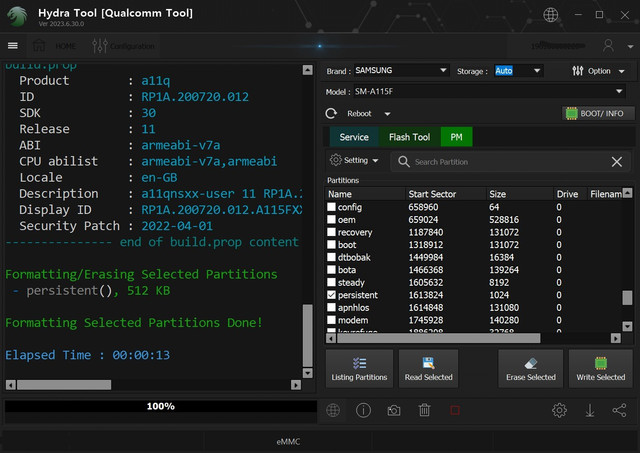Check the boot partition checkbox
This screenshot has height=453, width=640.
(331, 245)
